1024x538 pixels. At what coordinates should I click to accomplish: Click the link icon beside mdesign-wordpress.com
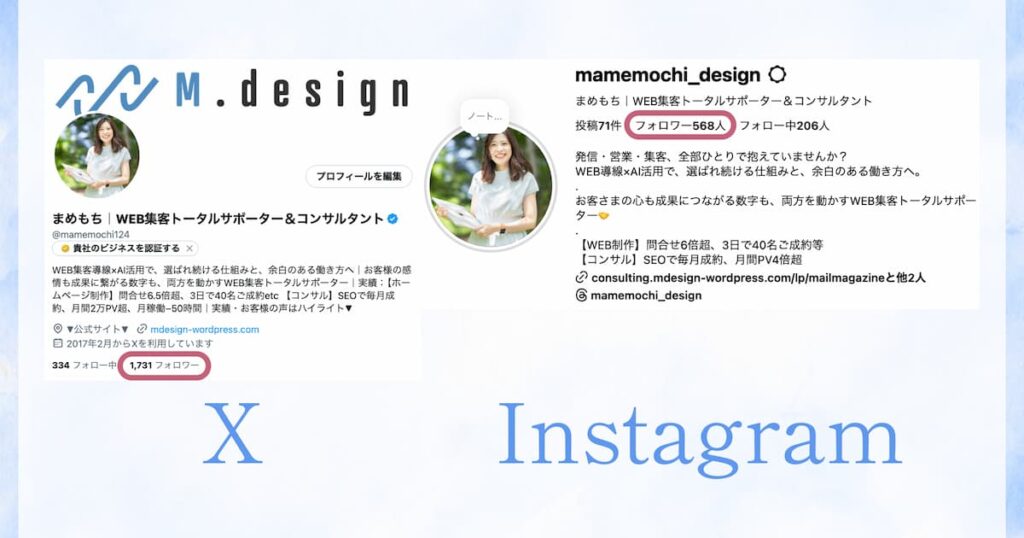pos(142,329)
